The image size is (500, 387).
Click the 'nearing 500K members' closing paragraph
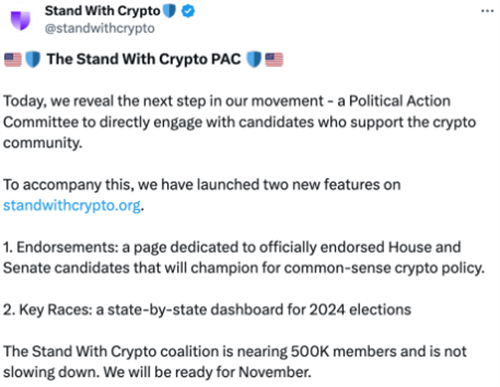point(235,362)
